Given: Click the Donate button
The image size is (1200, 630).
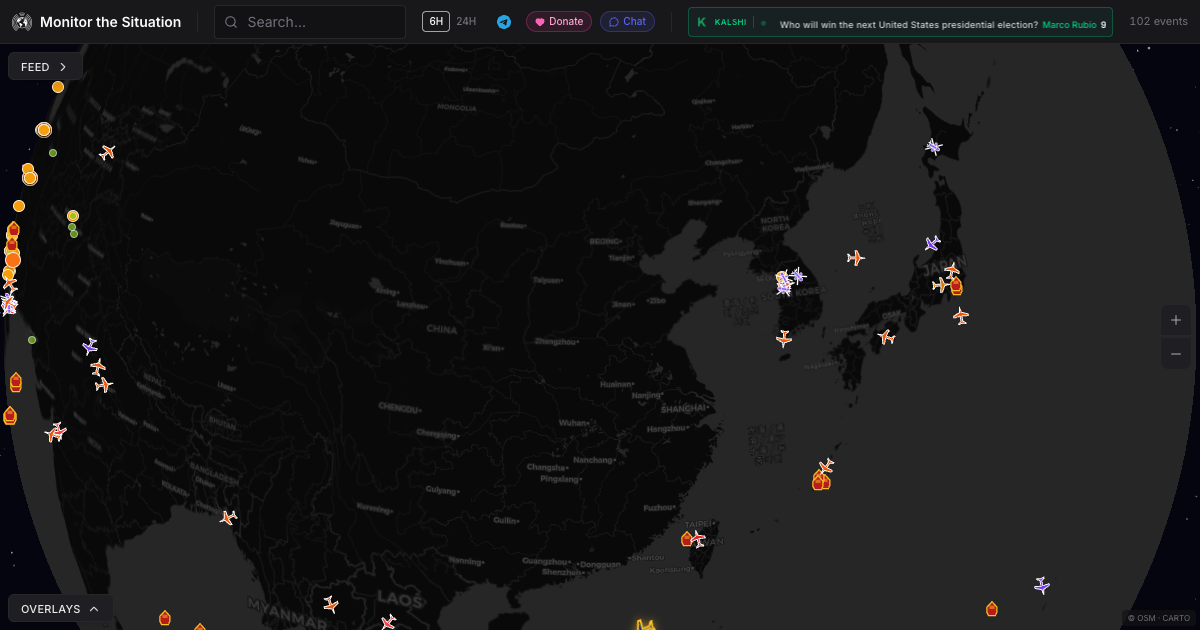Looking at the screenshot, I should pyautogui.click(x=558, y=21).
